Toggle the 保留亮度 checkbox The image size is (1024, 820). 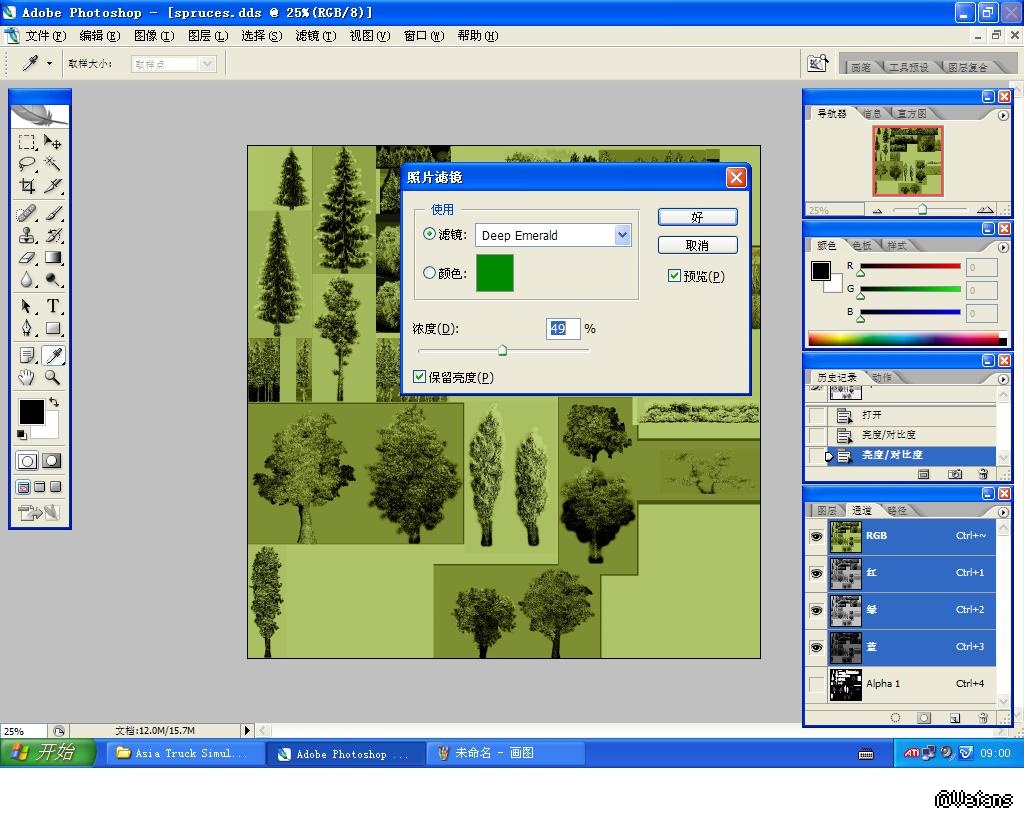420,377
